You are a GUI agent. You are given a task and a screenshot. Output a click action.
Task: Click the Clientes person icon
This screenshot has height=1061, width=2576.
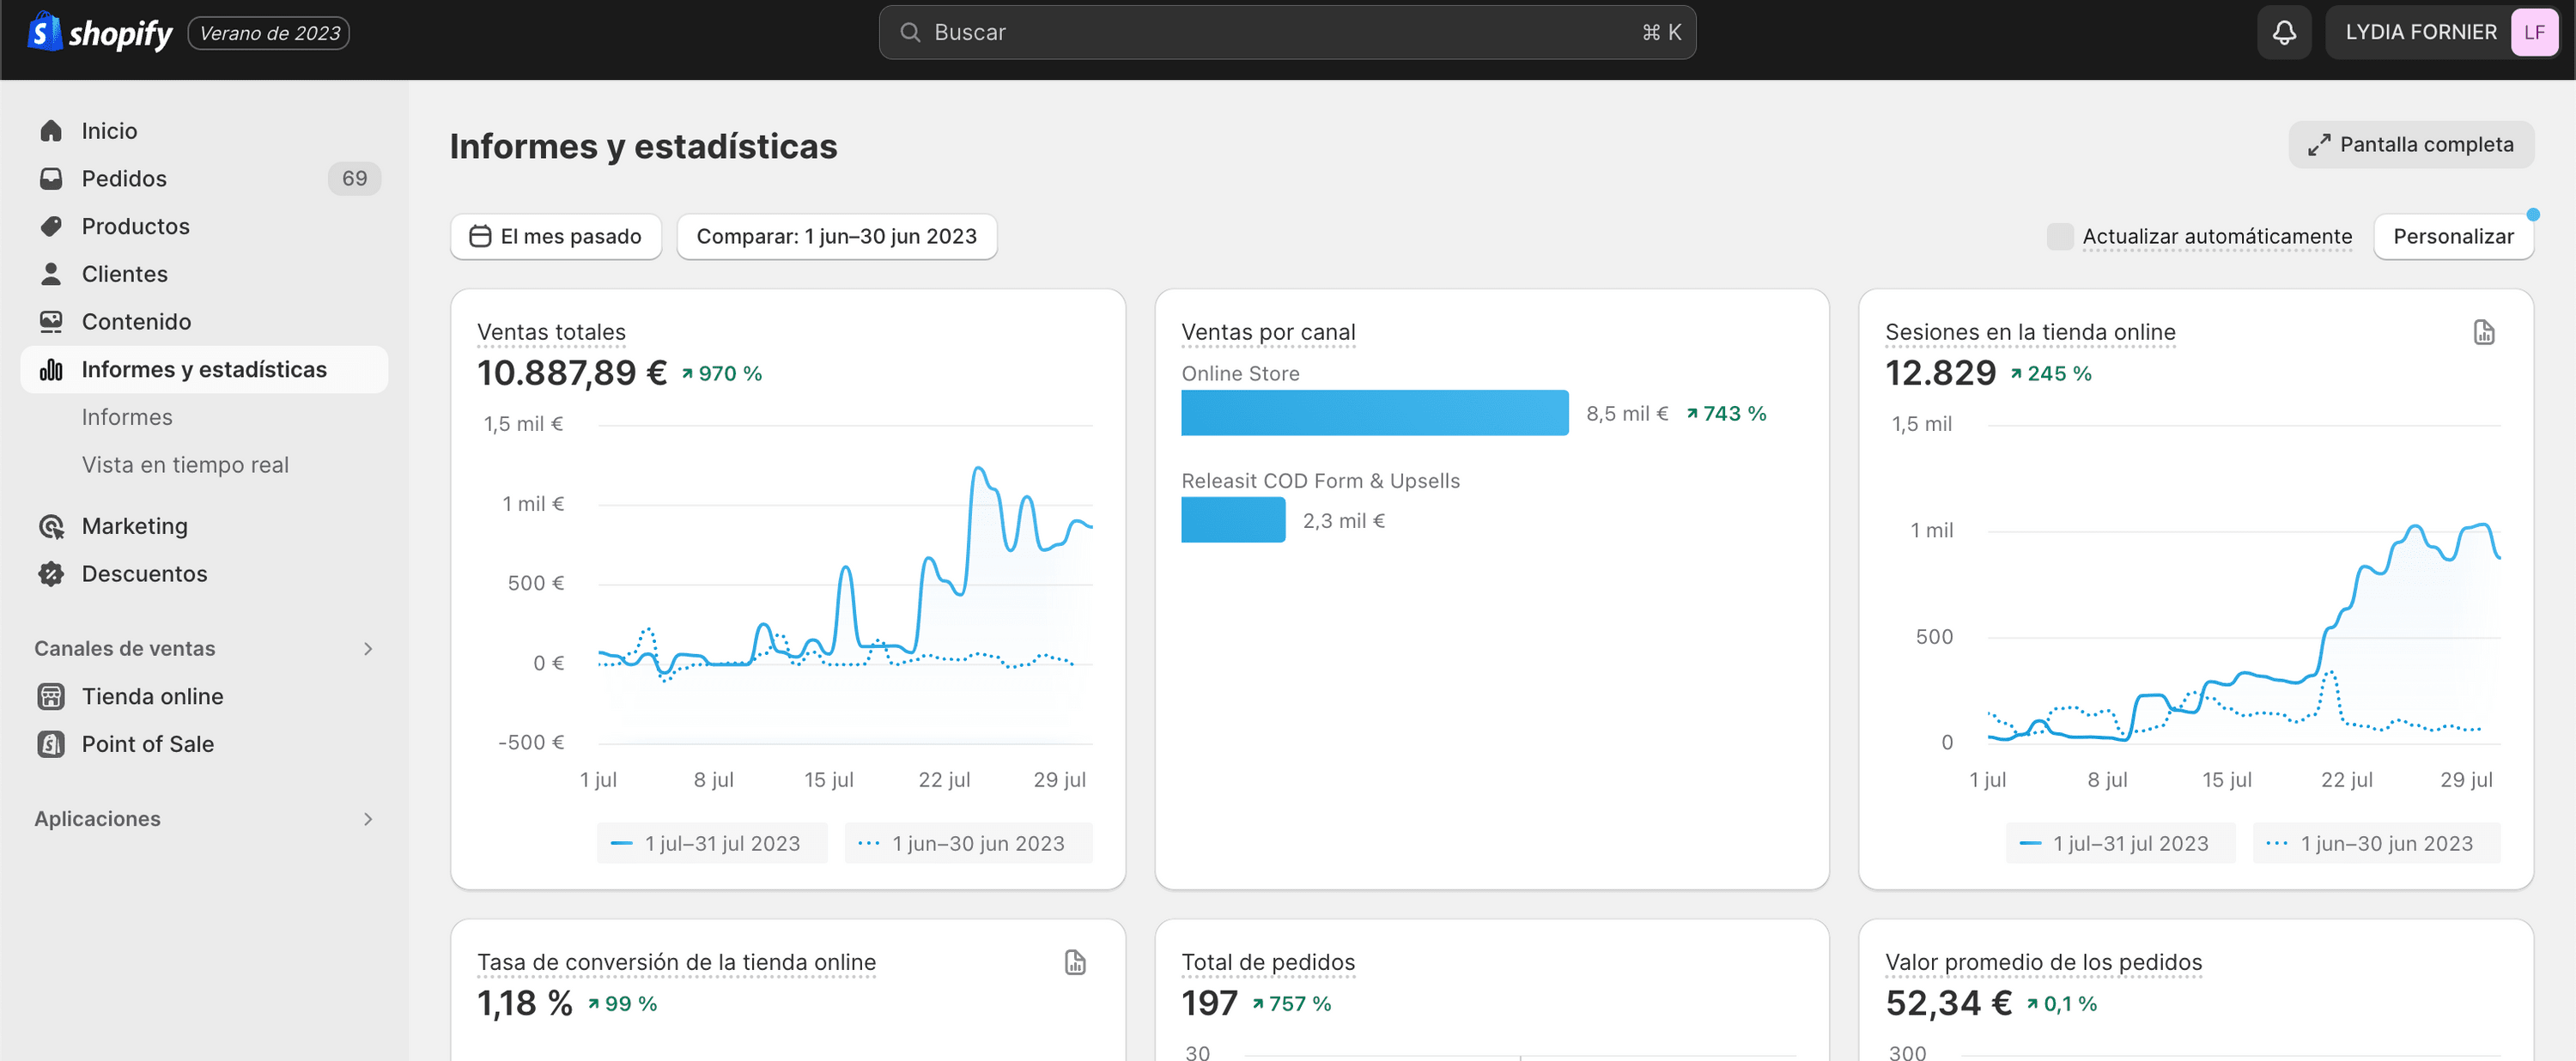51,274
